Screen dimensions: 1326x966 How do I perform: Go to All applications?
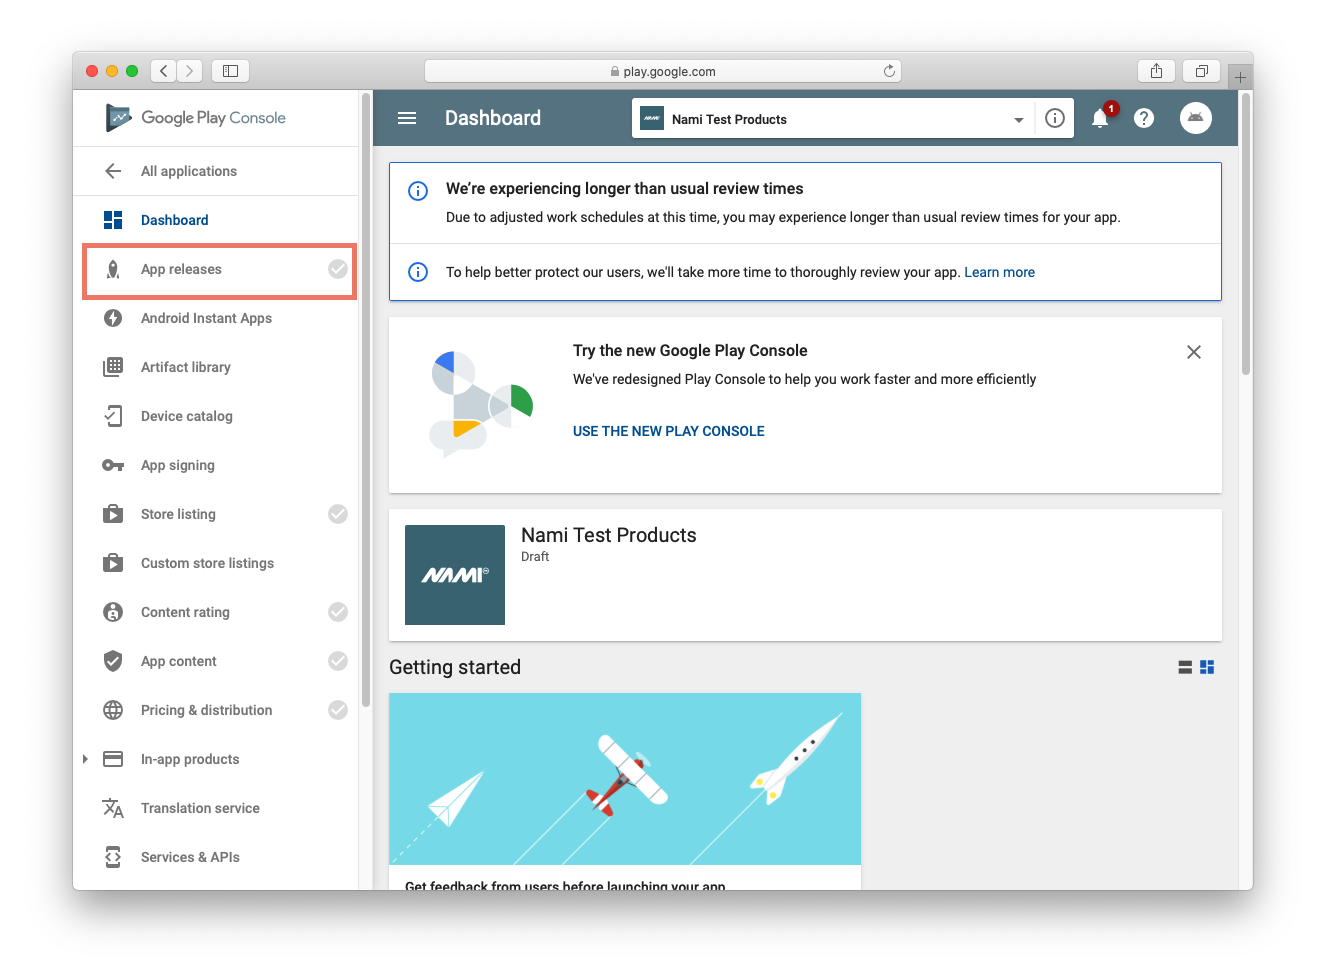[x=189, y=171]
